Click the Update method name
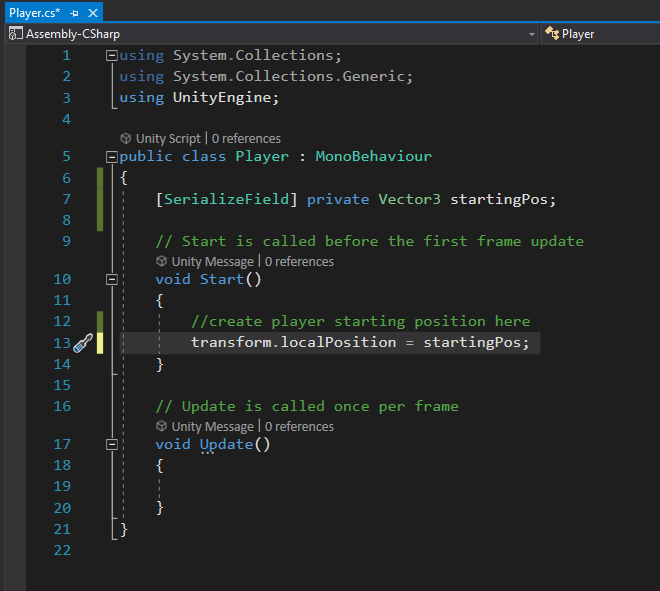The width and height of the screenshot is (660, 591). coord(226,445)
